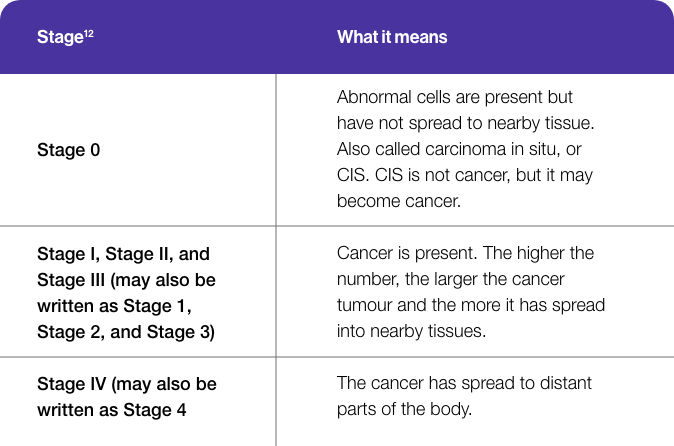Image resolution: width=674 pixels, height=446 pixels.
Task: Click the "The cancer has spread to distant" line
Action: pos(464,383)
